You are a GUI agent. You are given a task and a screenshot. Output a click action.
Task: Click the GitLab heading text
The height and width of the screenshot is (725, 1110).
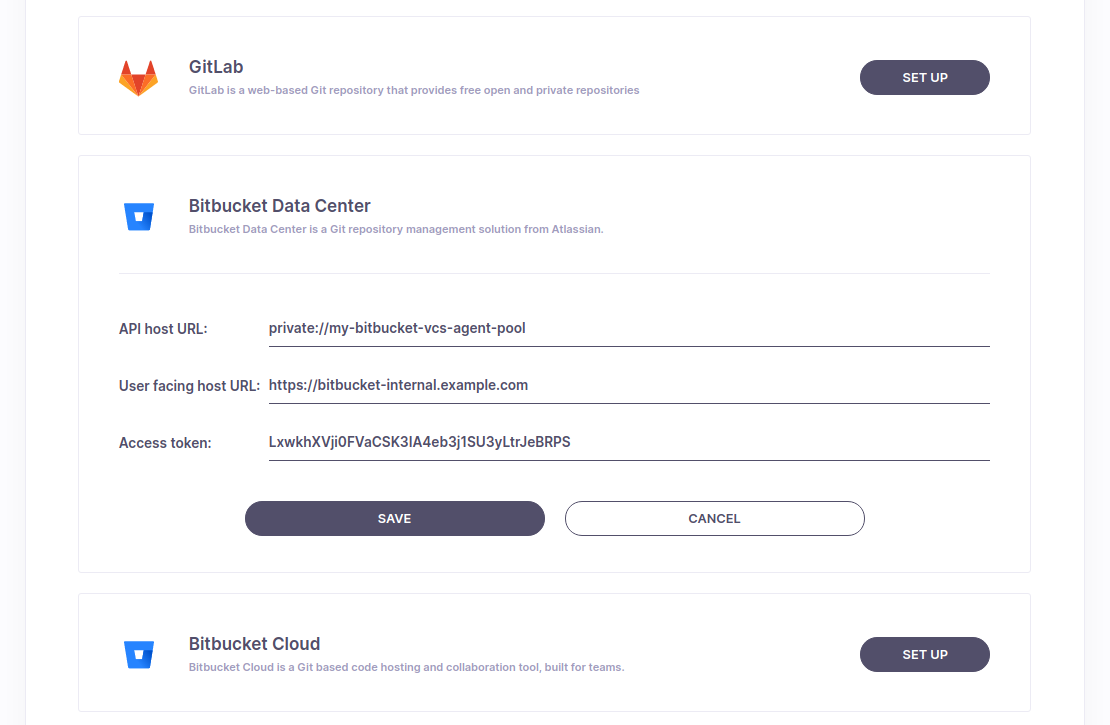coord(216,67)
